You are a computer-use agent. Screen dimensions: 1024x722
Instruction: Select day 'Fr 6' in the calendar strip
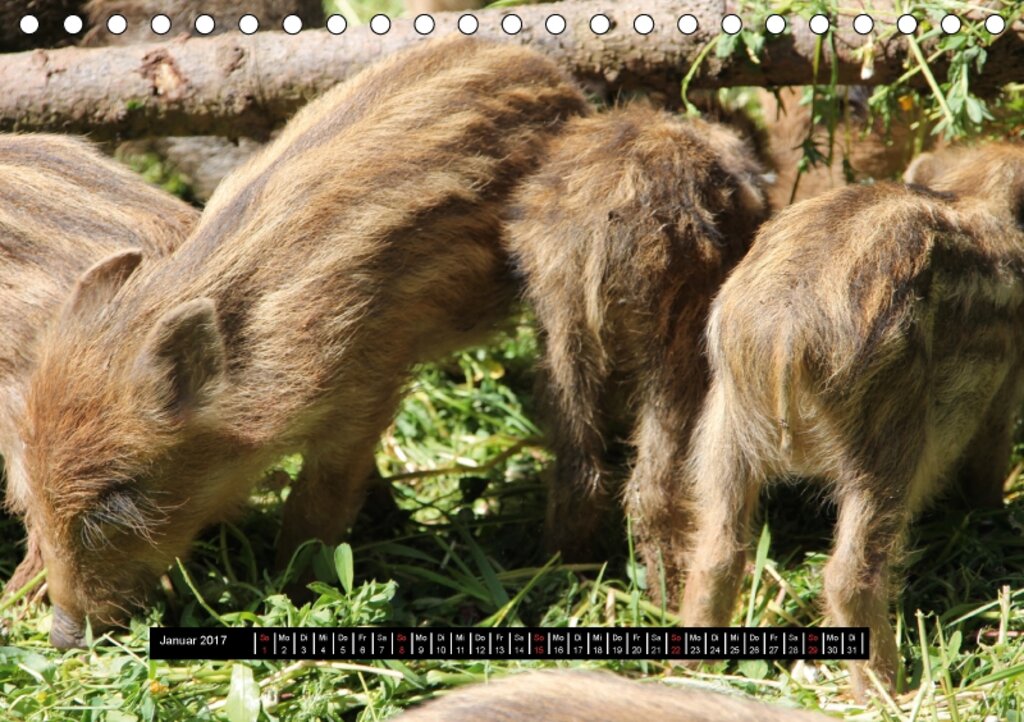click(x=362, y=644)
